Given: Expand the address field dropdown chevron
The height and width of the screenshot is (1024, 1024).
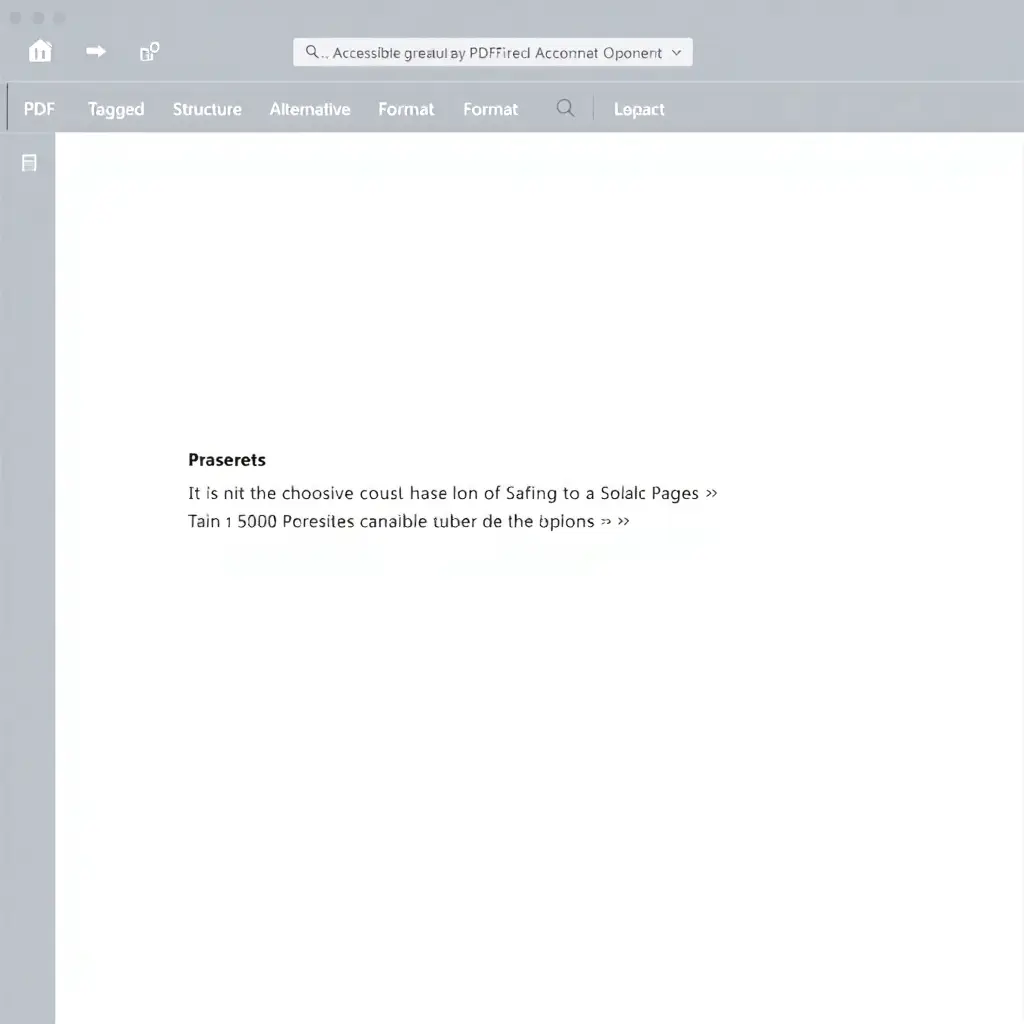Looking at the screenshot, I should tap(677, 52).
